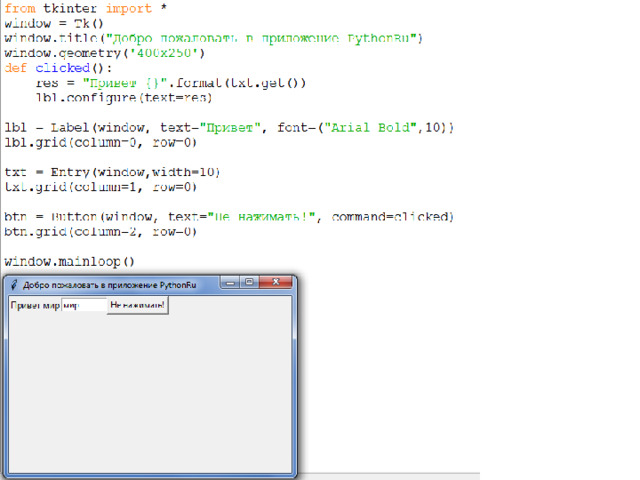This screenshot has height=480, width=640.
Task: Click the window.mainloop() code line
Action: (69, 261)
